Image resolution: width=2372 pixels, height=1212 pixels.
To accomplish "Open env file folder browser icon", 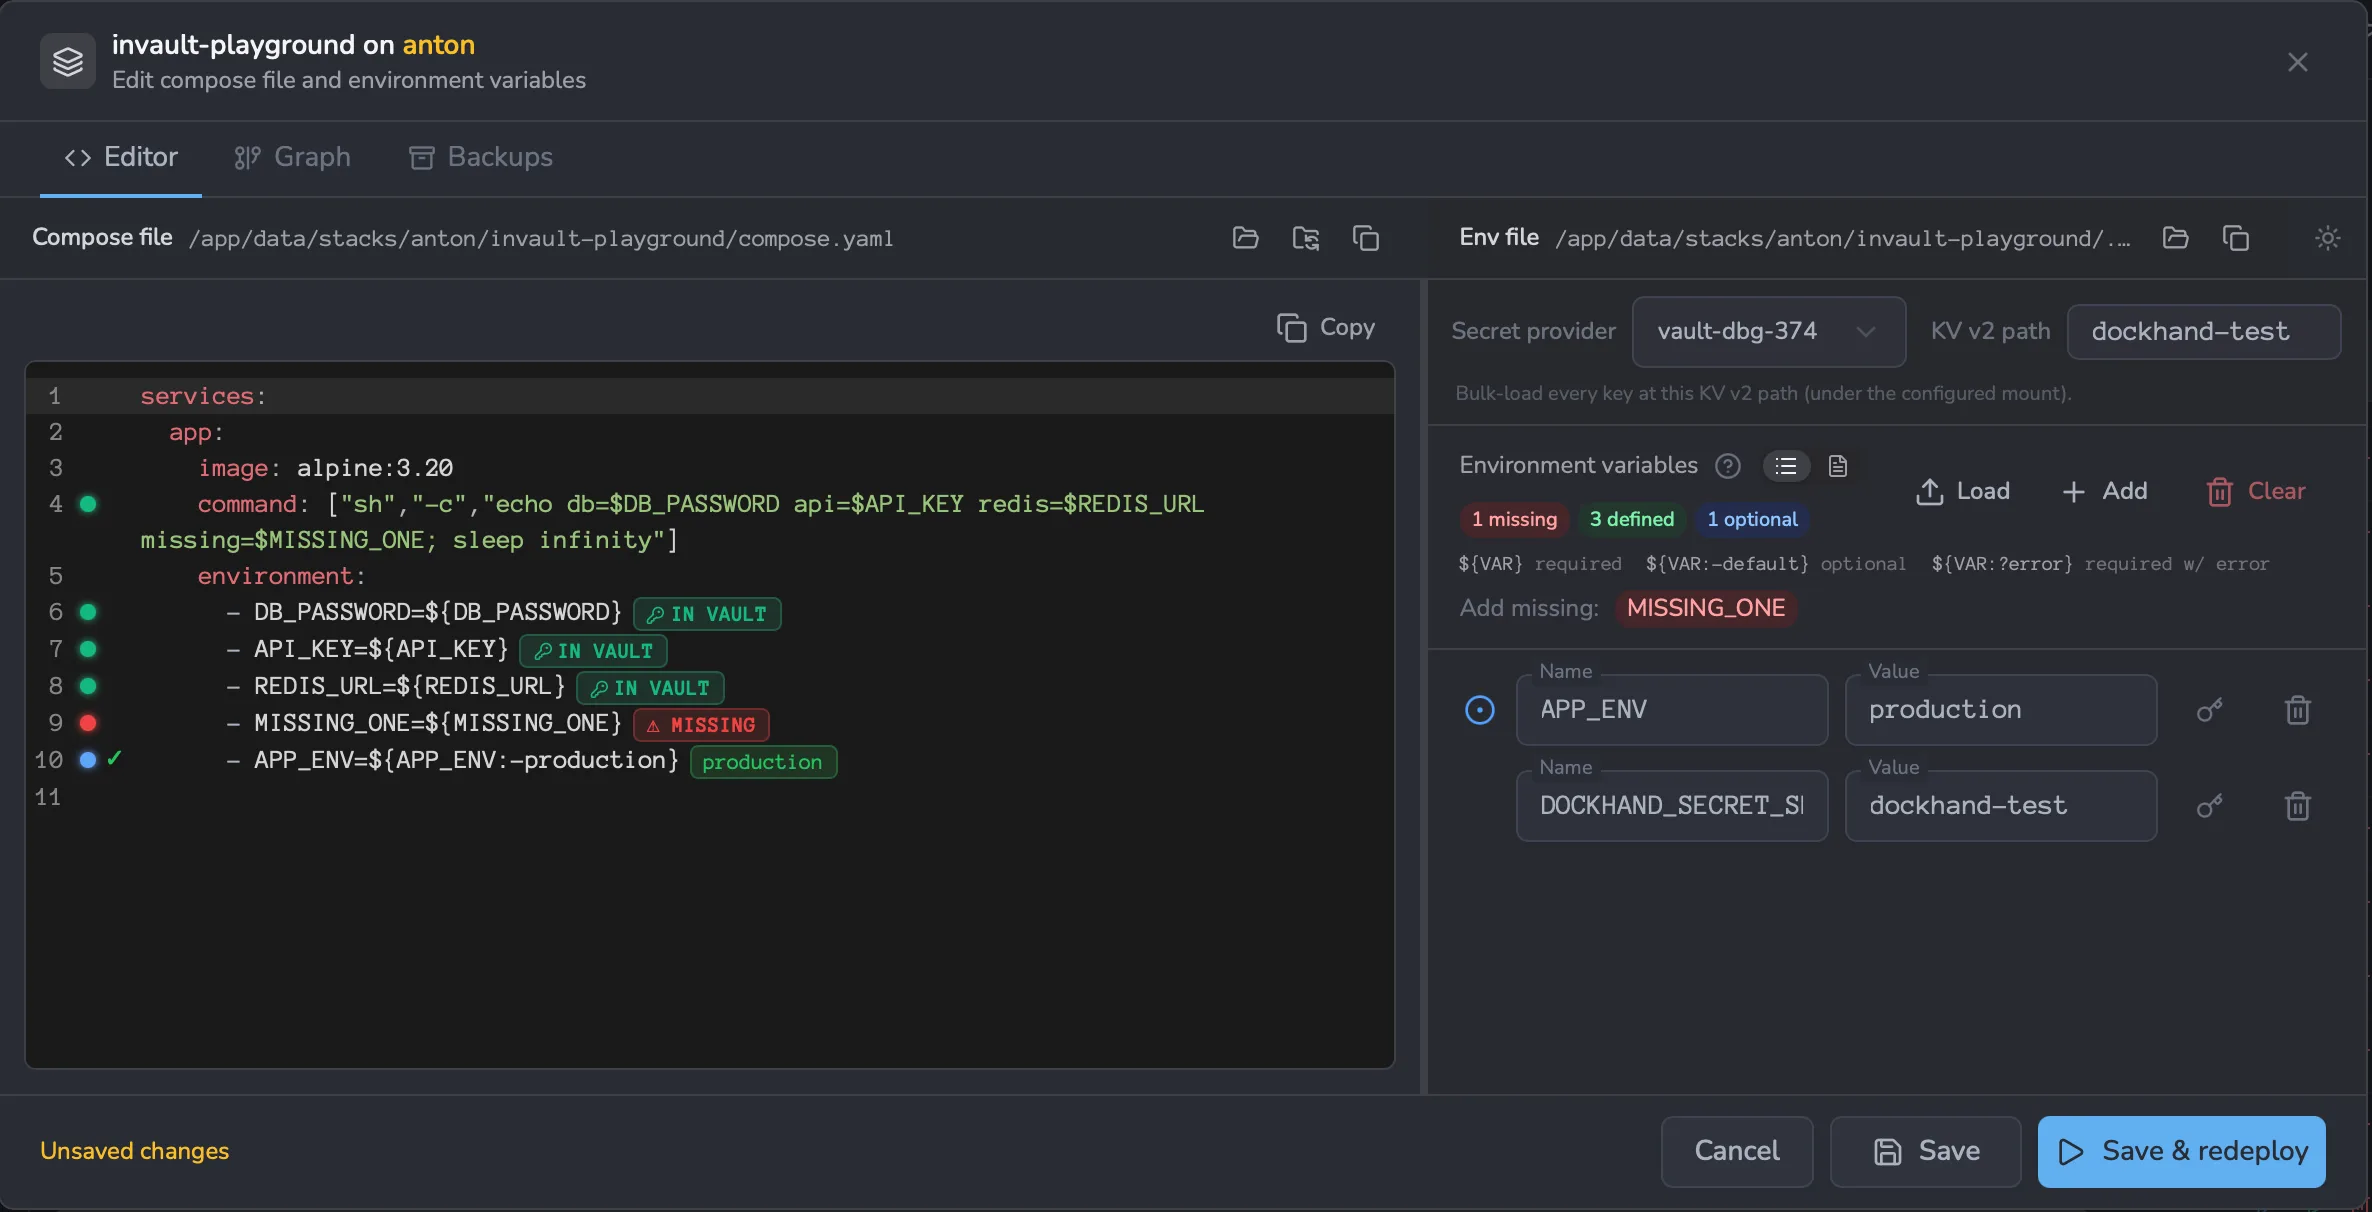I will pos(2175,238).
